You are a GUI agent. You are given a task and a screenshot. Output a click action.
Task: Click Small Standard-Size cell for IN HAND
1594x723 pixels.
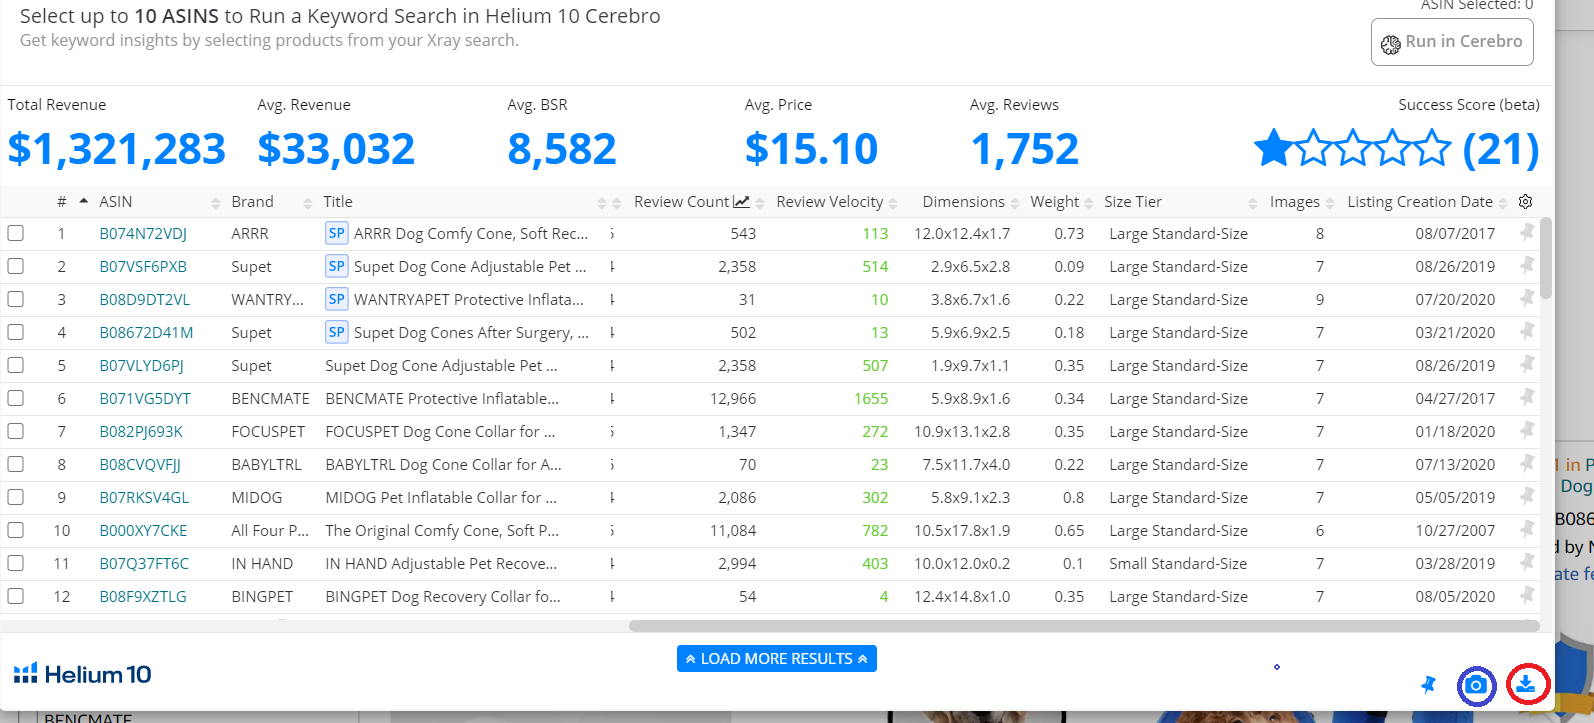coord(1178,564)
